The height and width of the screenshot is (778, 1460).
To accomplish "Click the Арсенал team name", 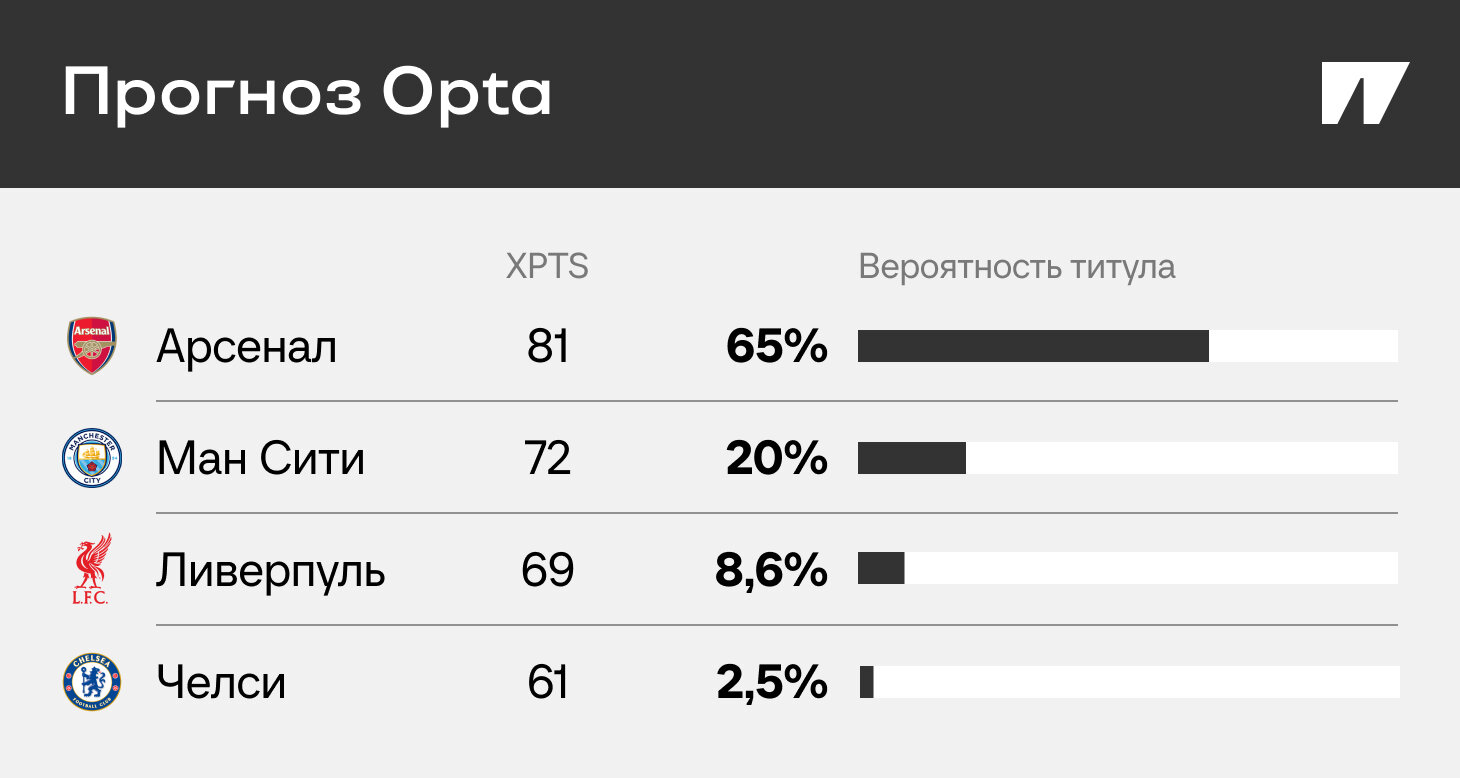I will click(246, 347).
